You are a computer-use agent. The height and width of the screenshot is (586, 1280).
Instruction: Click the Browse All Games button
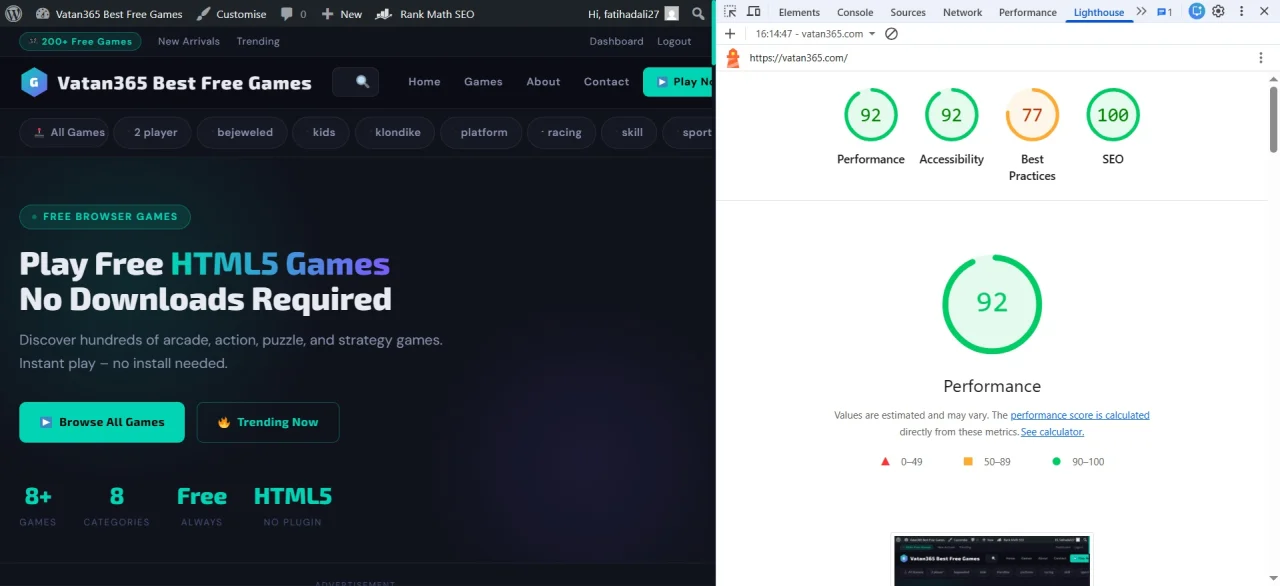tap(102, 422)
